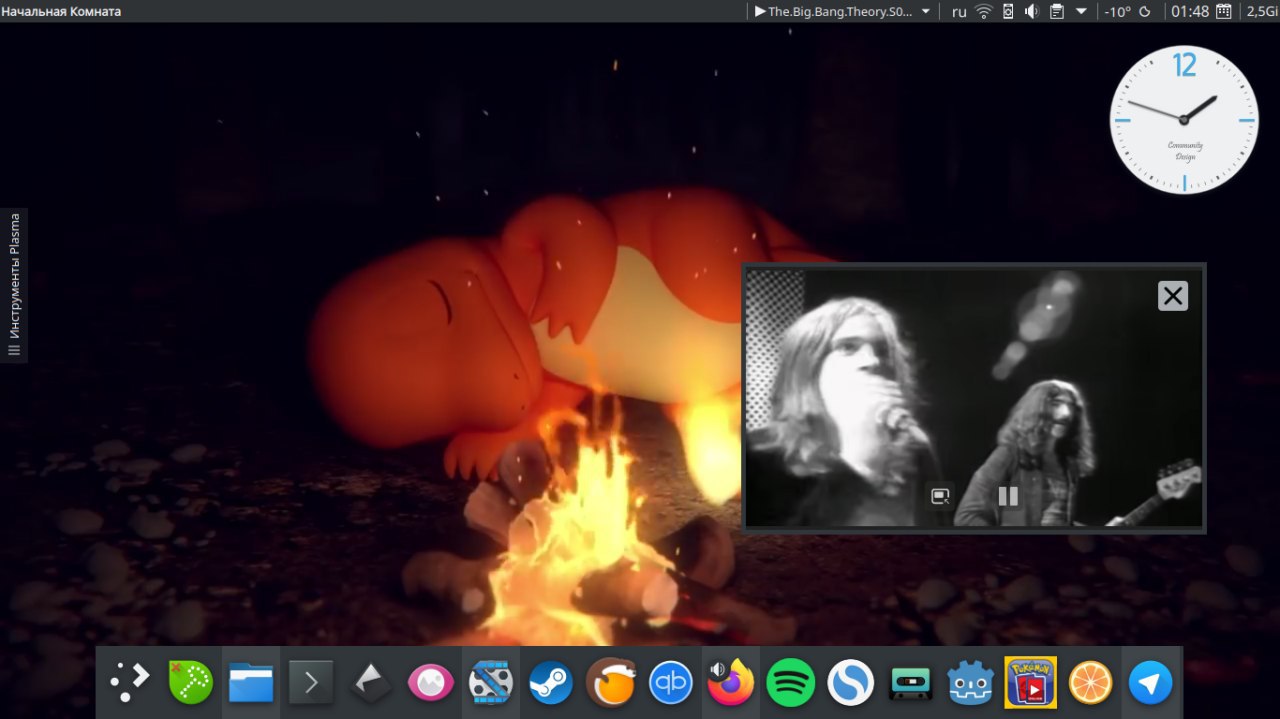Switch to Firefox in the dock
The width and height of the screenshot is (1280, 719).
click(x=731, y=682)
